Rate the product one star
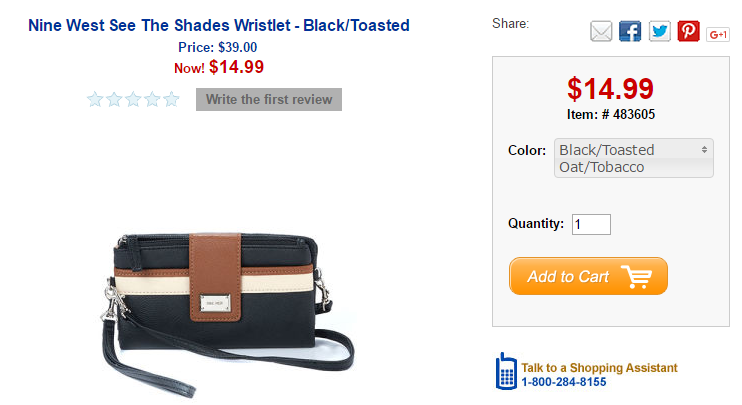 [95, 99]
